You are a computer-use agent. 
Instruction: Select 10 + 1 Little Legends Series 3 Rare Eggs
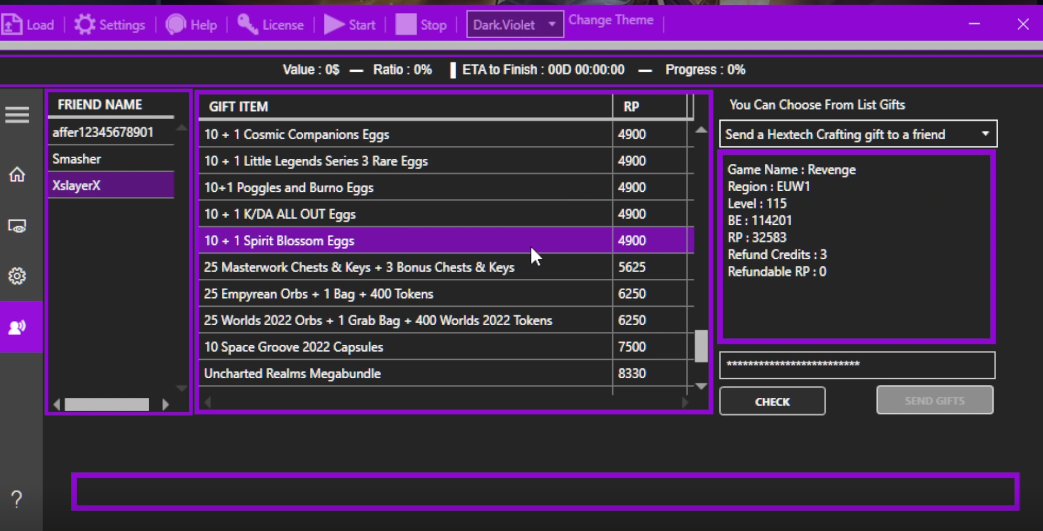tap(446, 161)
